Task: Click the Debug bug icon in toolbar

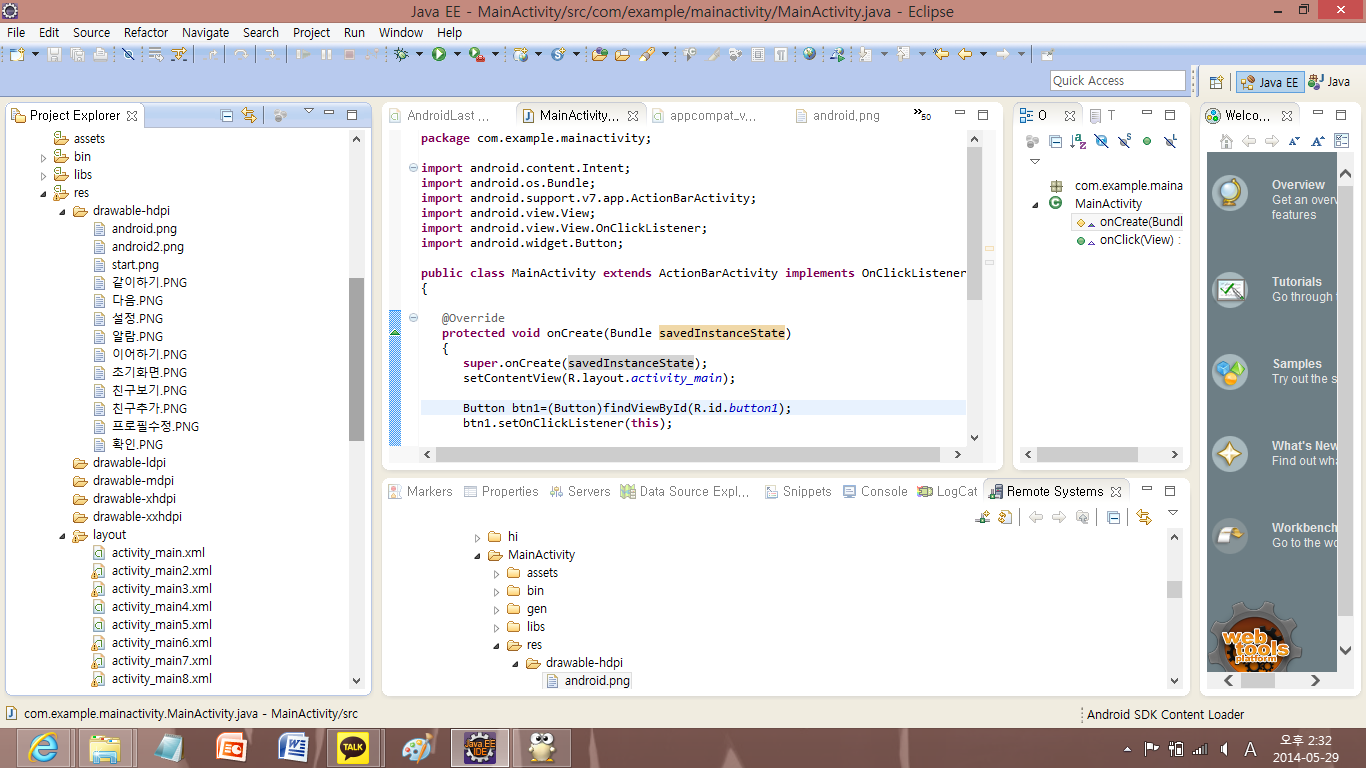Action: click(402, 54)
